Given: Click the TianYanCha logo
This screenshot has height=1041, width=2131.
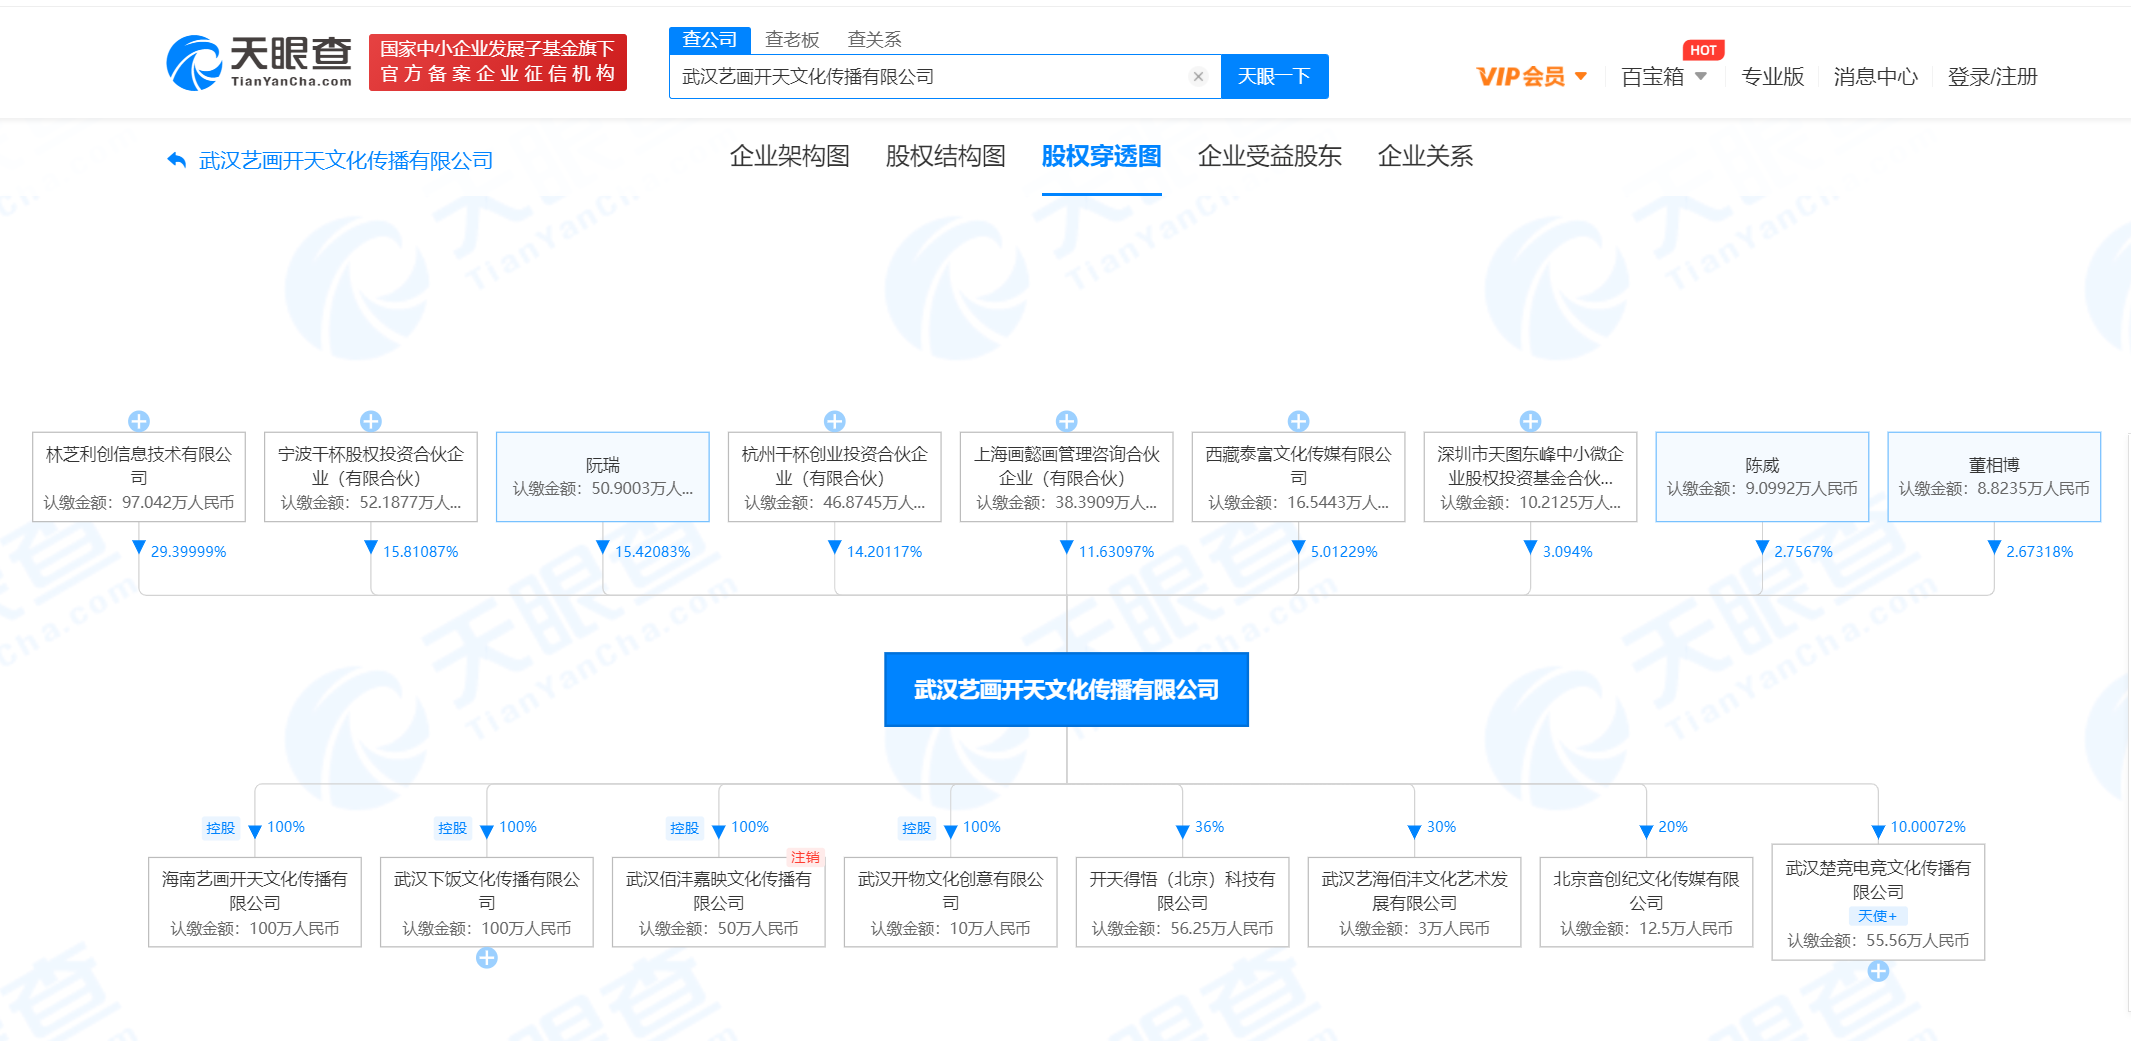Looking at the screenshot, I should 259,62.
